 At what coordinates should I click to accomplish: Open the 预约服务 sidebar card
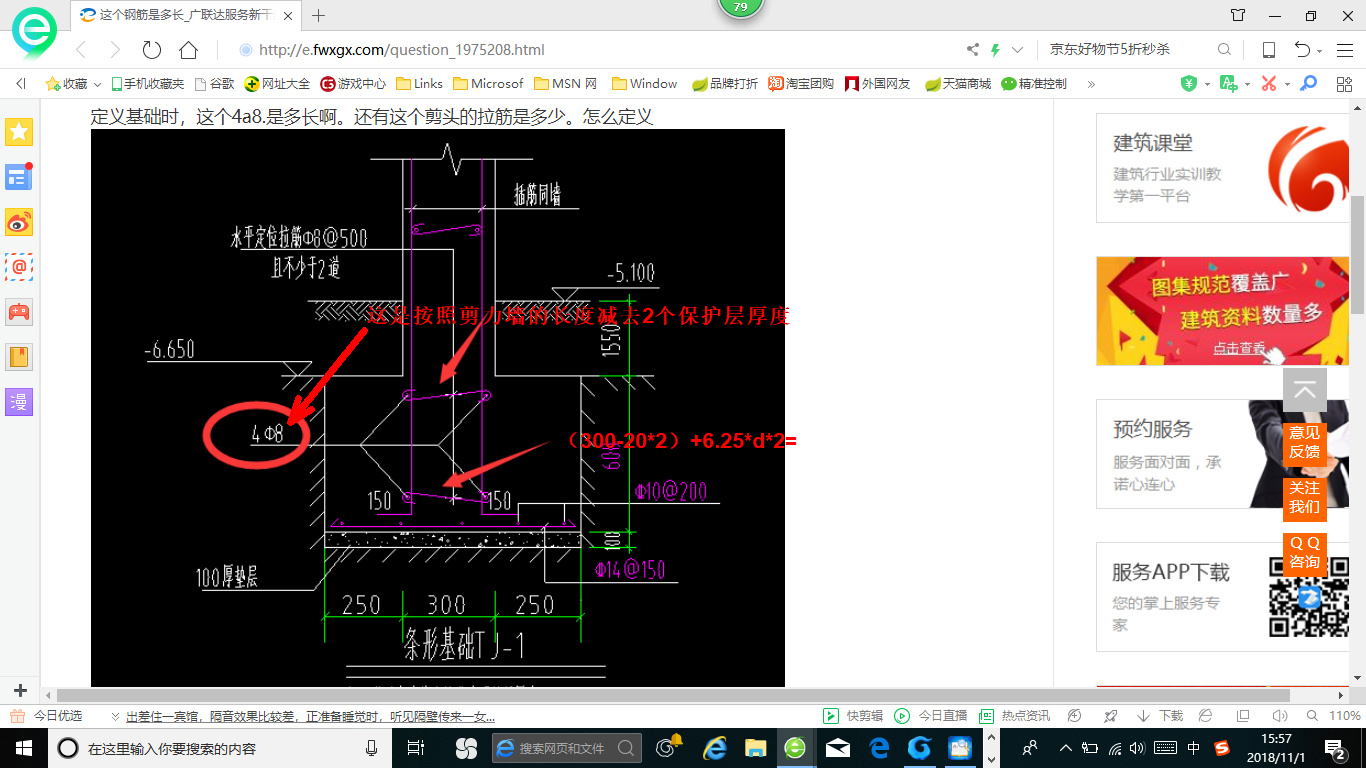(1224, 454)
